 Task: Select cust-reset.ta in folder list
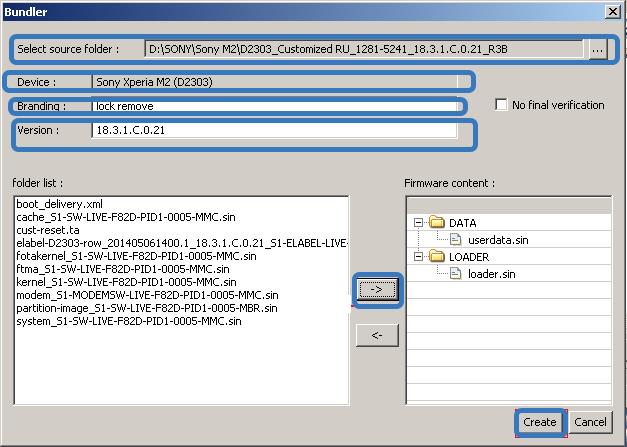pyautogui.click(x=48, y=230)
